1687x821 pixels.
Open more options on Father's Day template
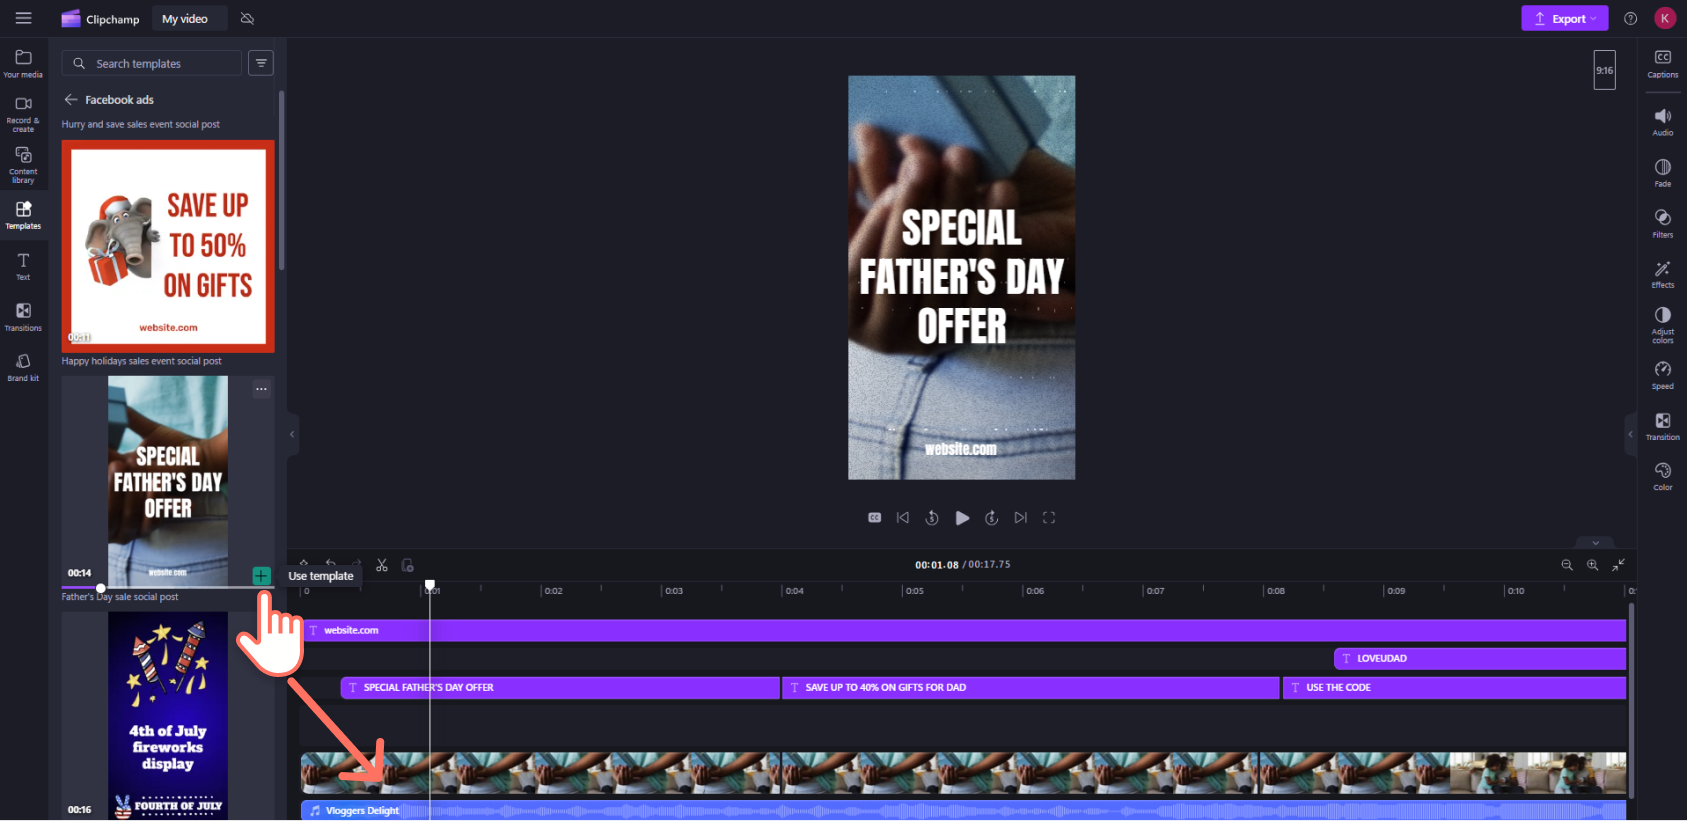261,389
